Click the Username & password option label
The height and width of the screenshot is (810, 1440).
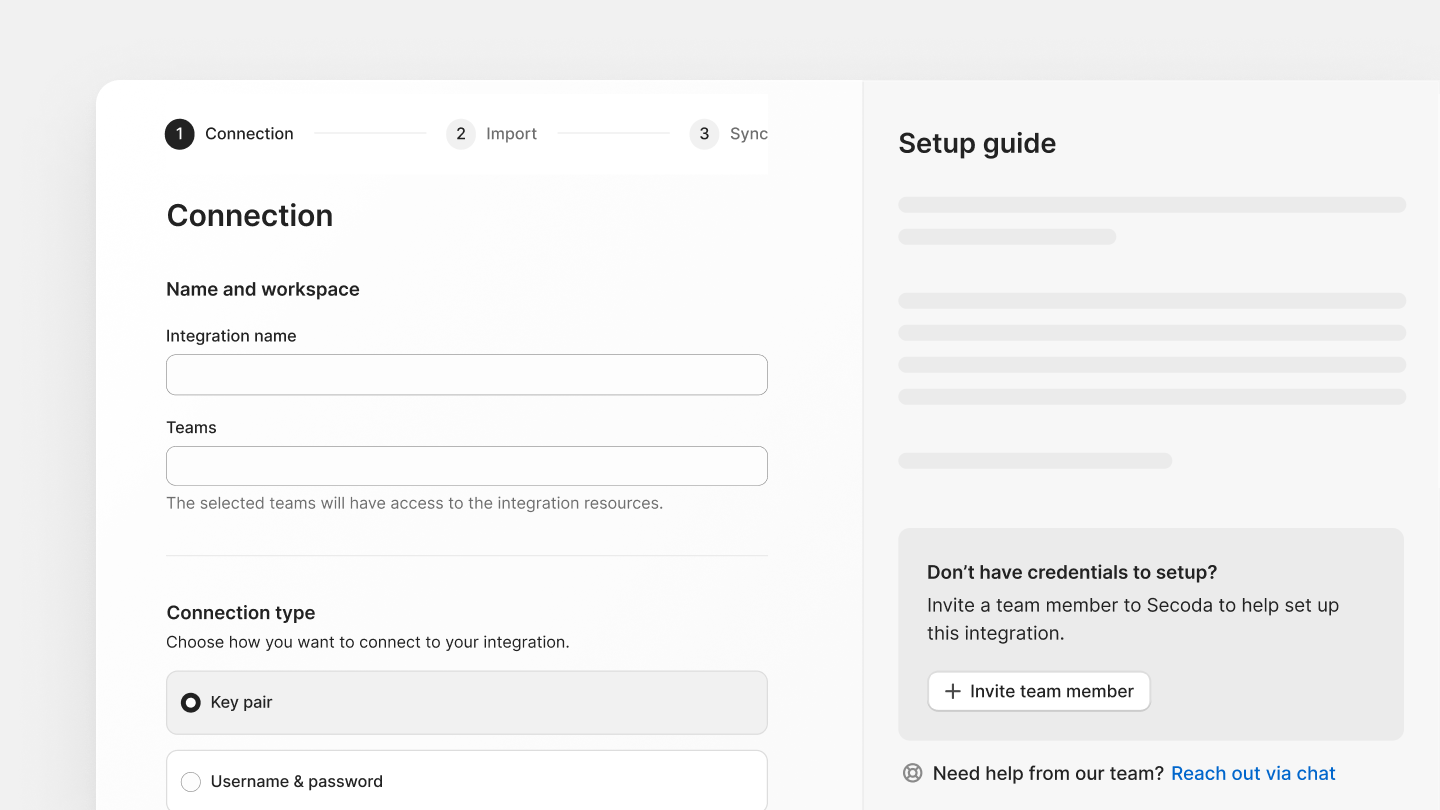296,782
